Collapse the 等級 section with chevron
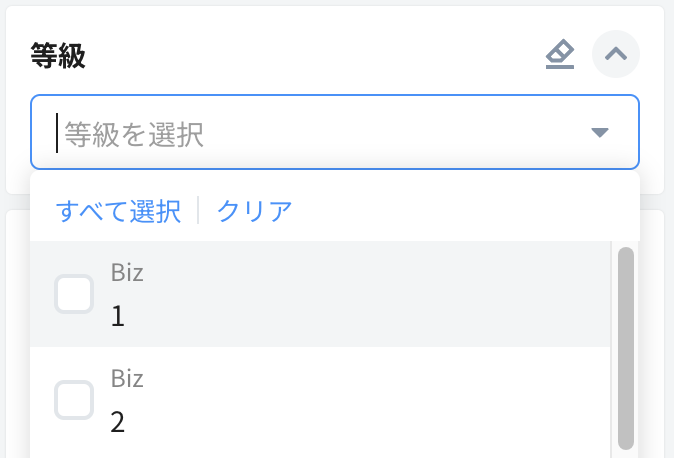The width and height of the screenshot is (674, 458). [x=615, y=55]
